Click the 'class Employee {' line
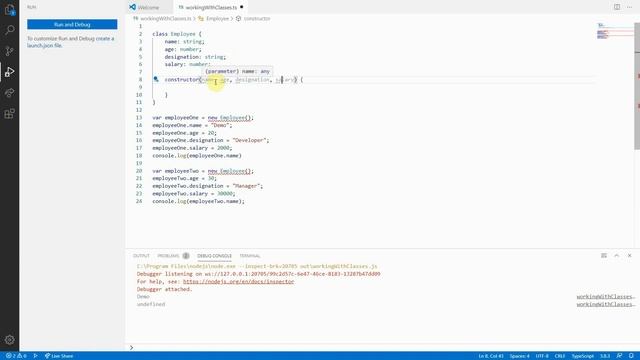The height and width of the screenshot is (360, 640). tap(177, 34)
